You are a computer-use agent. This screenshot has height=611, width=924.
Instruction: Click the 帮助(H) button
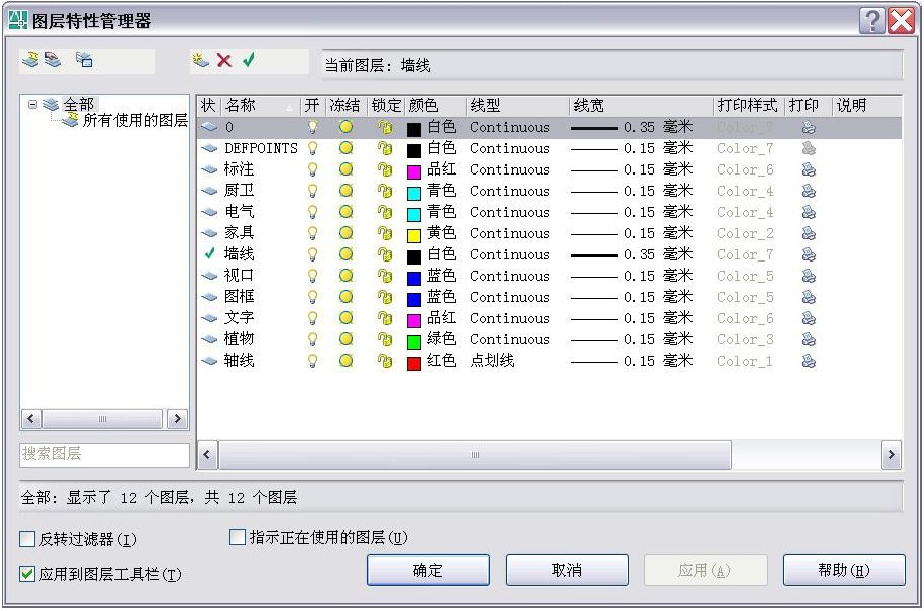coord(844,570)
